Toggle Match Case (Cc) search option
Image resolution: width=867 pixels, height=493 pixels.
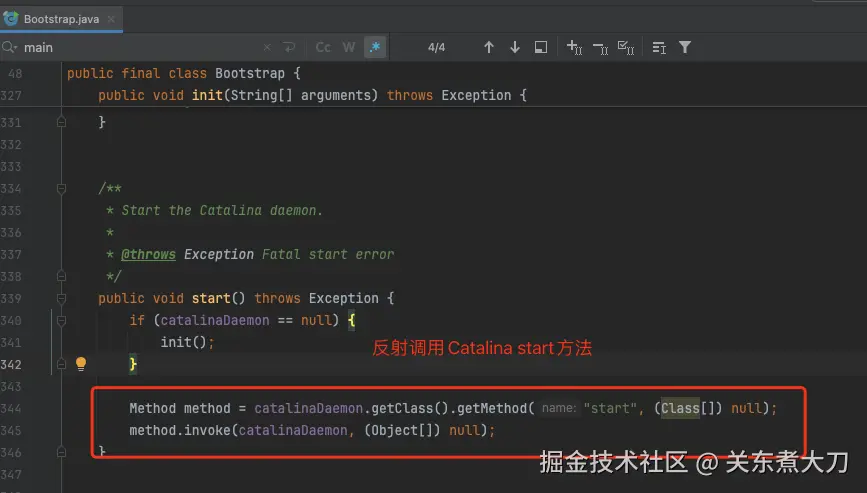pyautogui.click(x=323, y=48)
